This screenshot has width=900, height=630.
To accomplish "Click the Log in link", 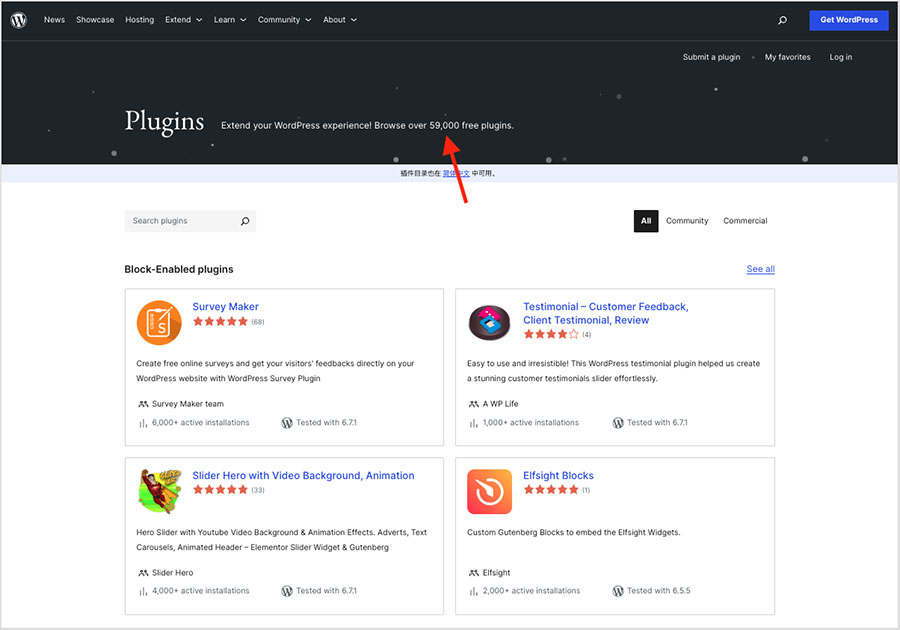I will [x=840, y=57].
